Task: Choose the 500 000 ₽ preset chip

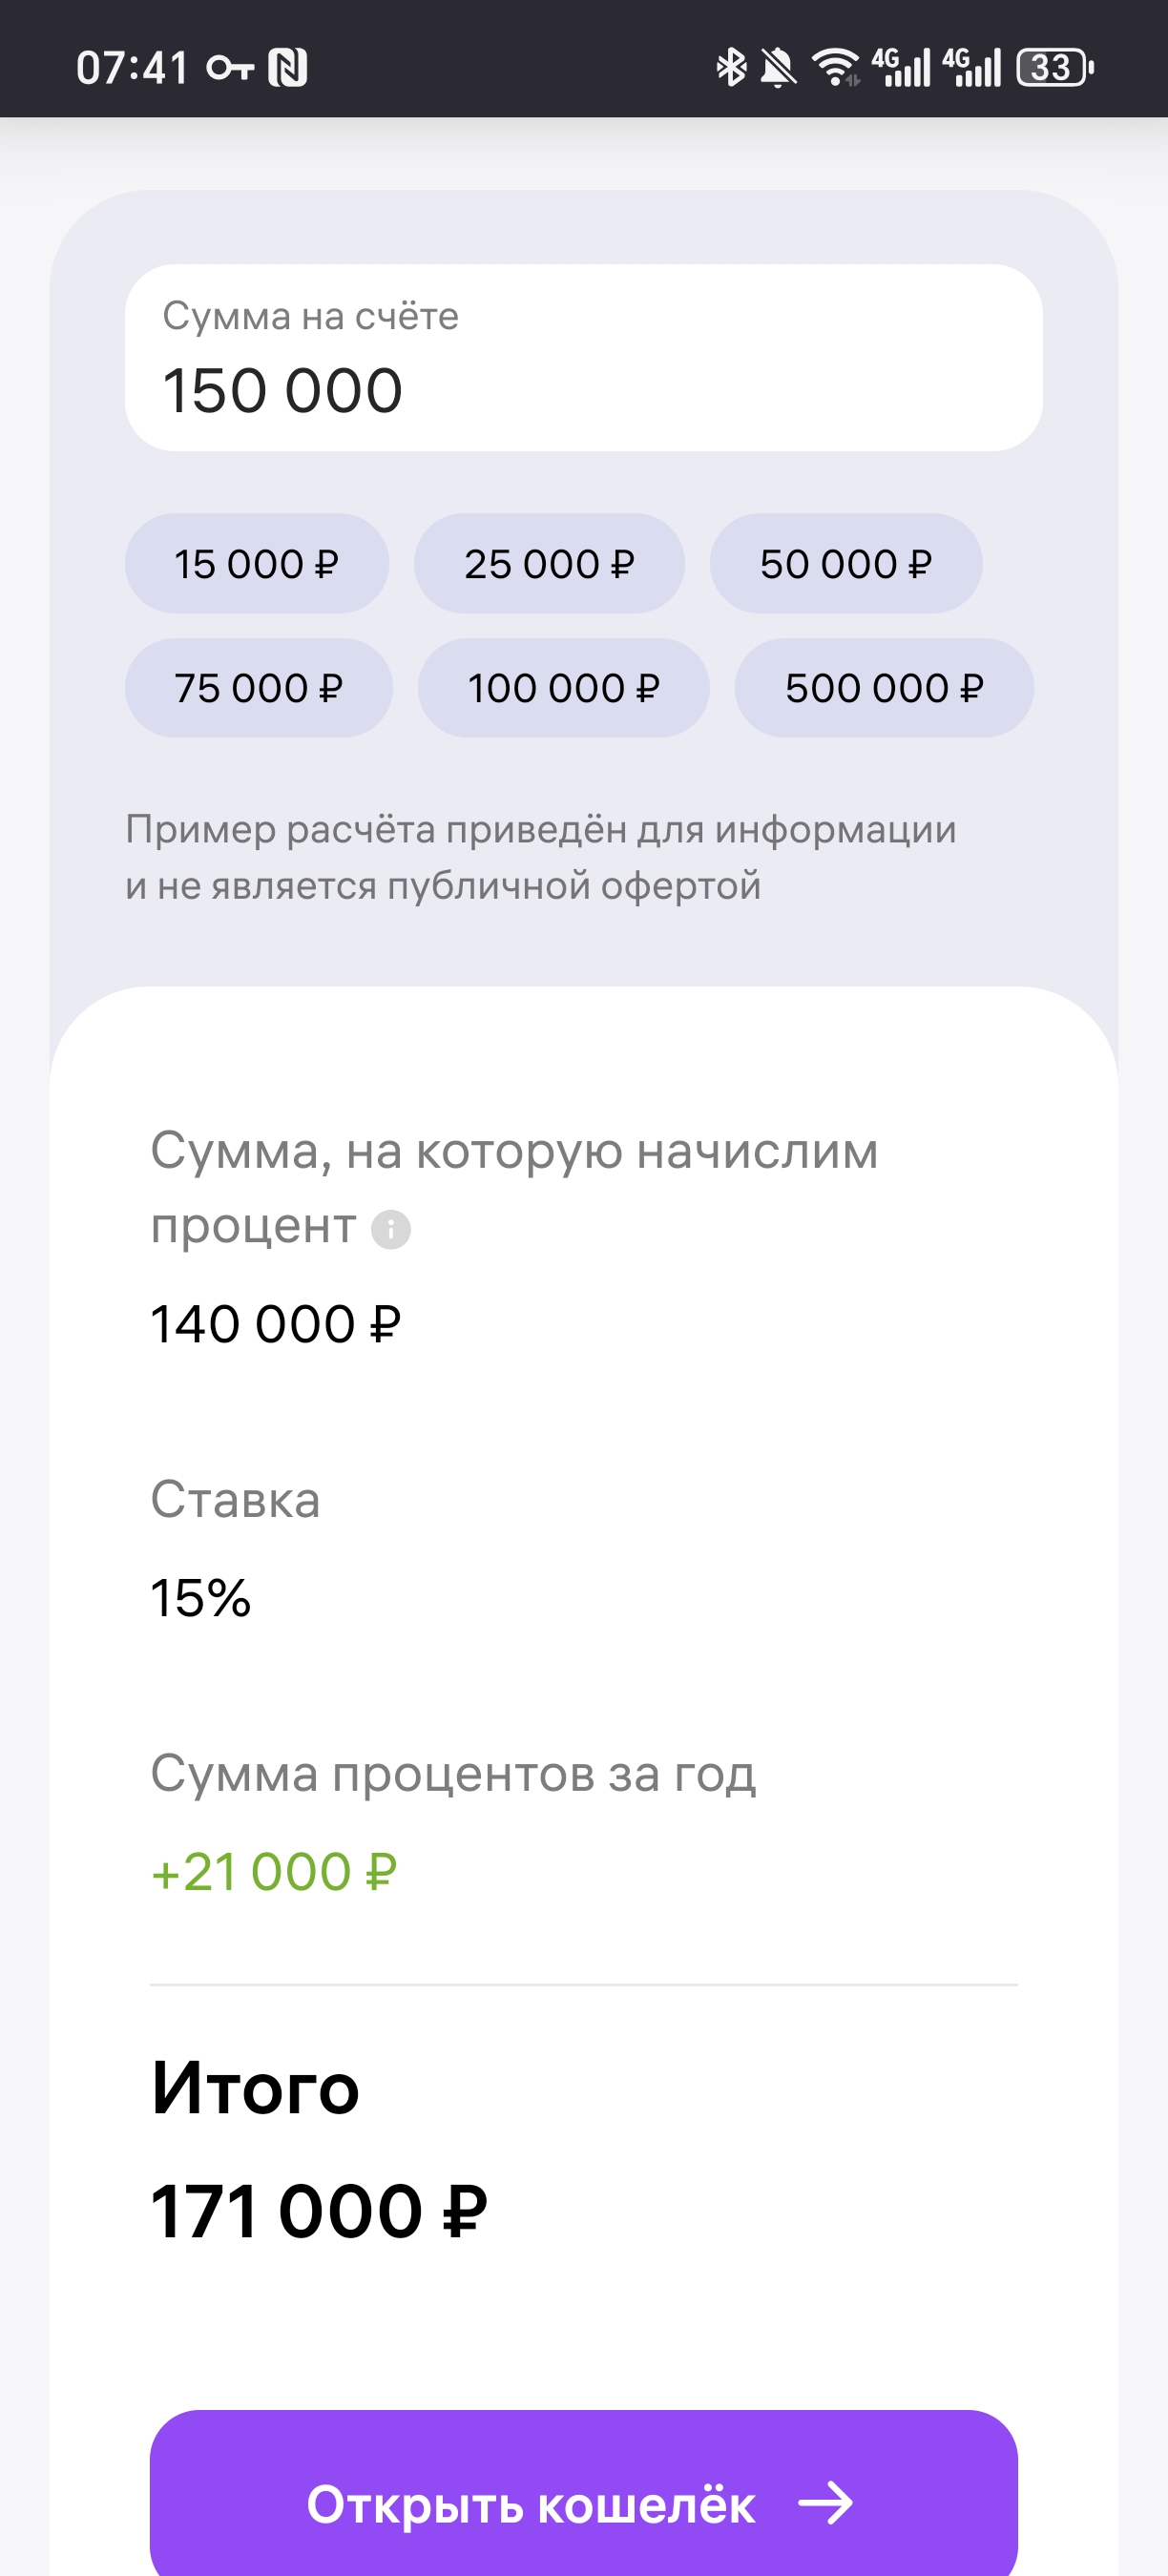Action: tap(884, 688)
